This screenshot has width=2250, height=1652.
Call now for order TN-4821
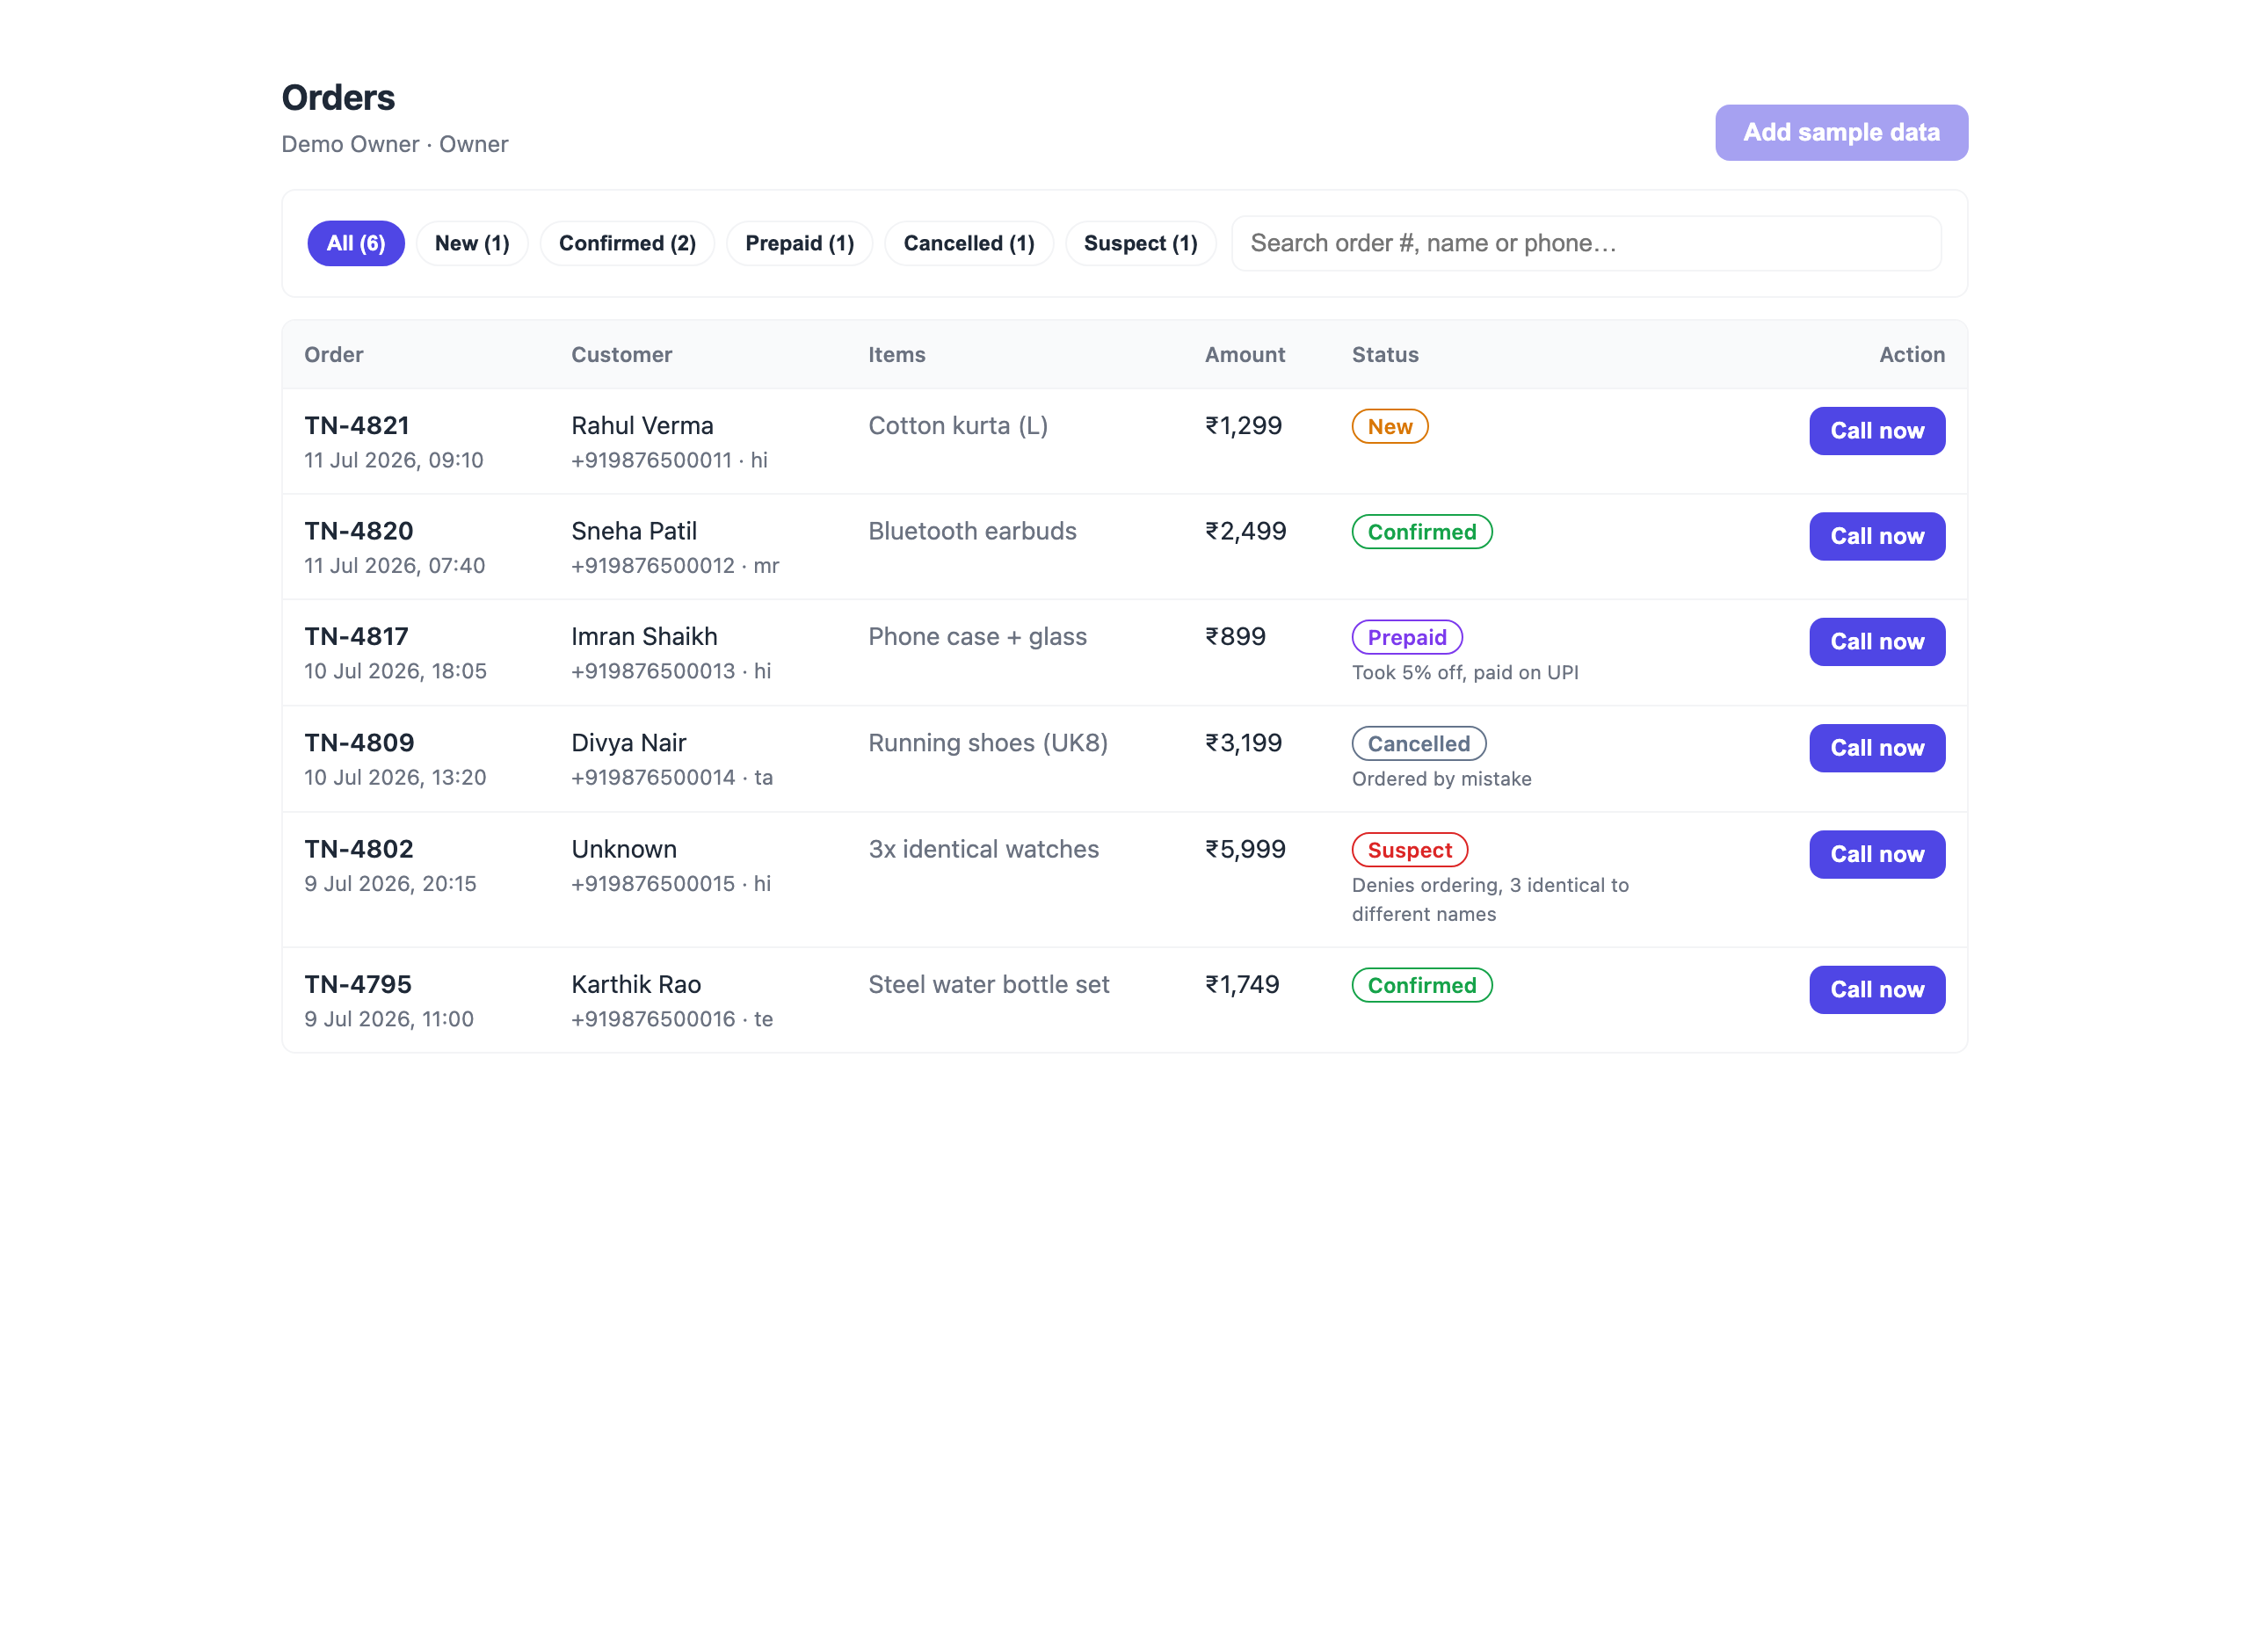pyautogui.click(x=1877, y=431)
